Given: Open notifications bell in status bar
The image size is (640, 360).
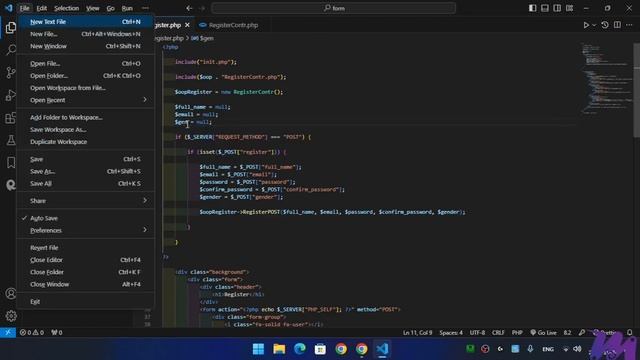Looking at the screenshot, I should (x=630, y=332).
